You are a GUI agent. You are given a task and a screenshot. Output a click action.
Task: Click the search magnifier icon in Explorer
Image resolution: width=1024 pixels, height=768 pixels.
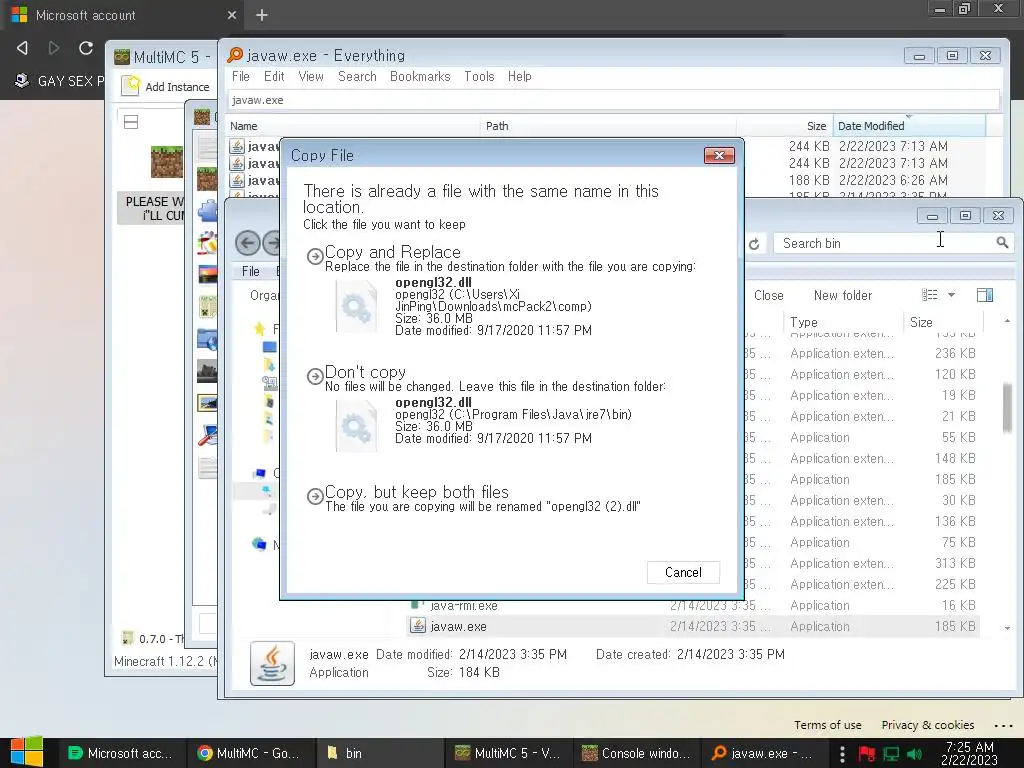tap(1002, 243)
